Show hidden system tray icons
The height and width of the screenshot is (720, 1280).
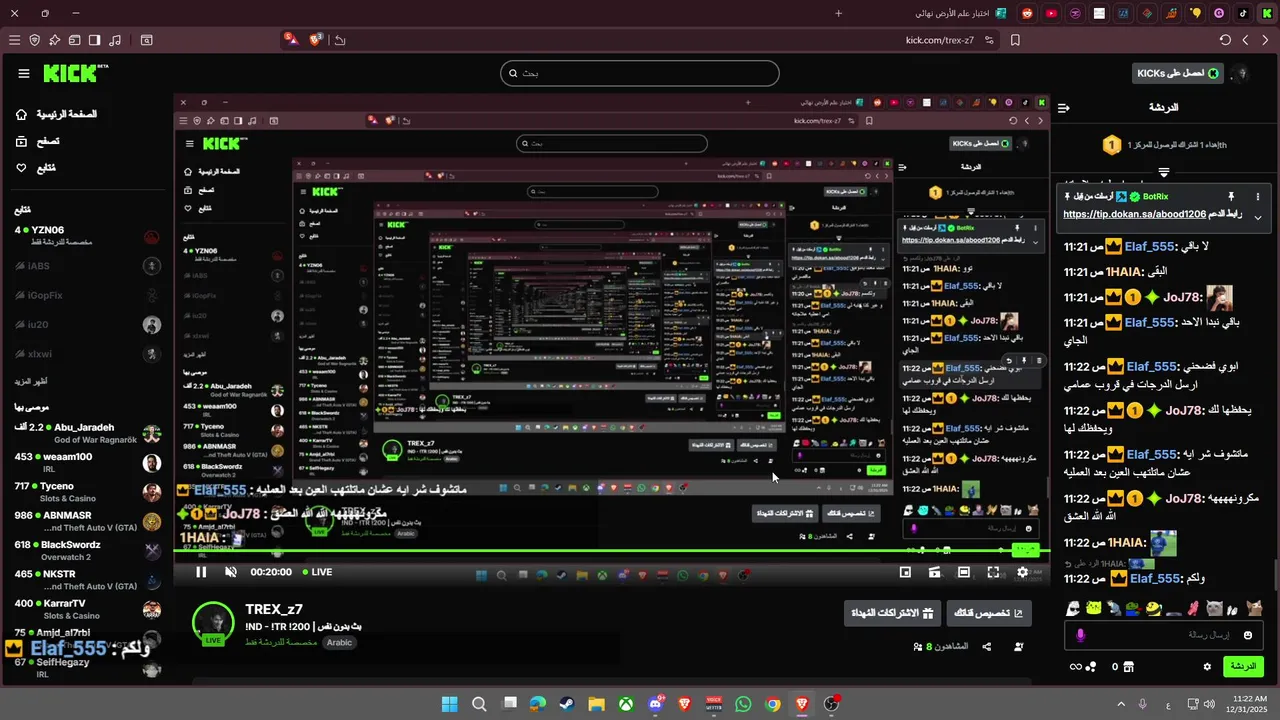pyautogui.click(x=1120, y=704)
